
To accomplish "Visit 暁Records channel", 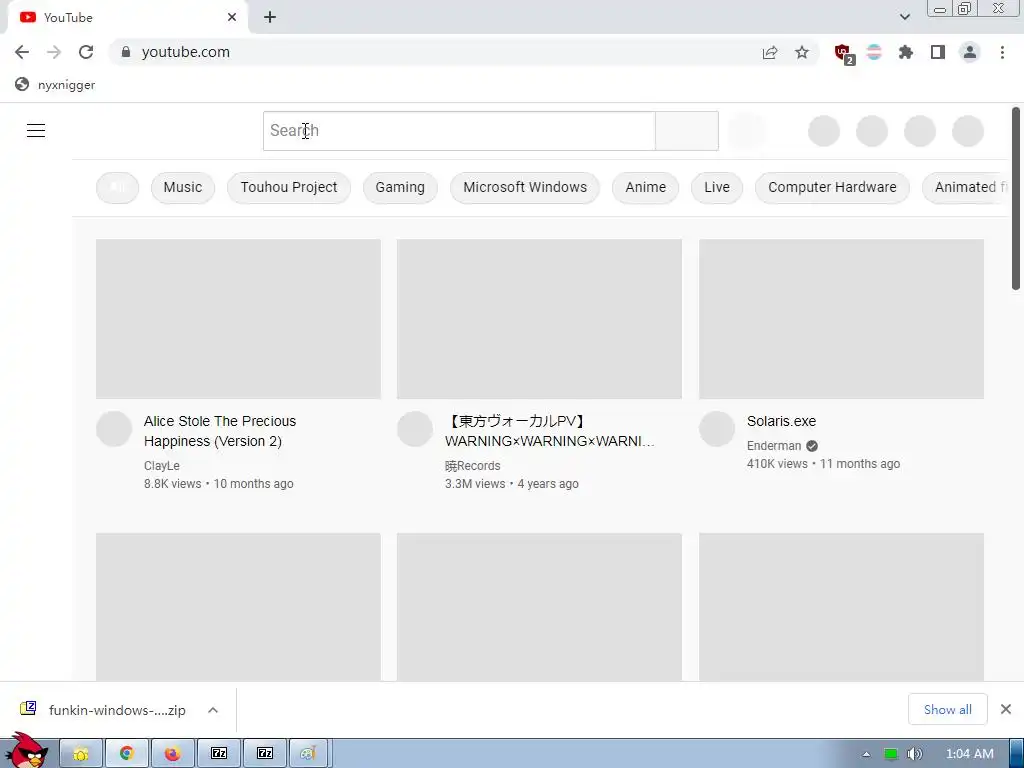I will pyautogui.click(x=473, y=466).
